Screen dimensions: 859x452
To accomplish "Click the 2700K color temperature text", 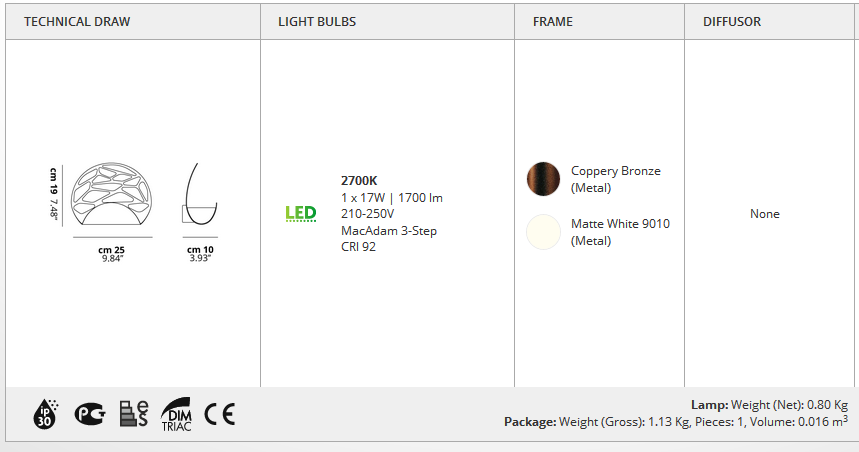I will [x=359, y=180].
